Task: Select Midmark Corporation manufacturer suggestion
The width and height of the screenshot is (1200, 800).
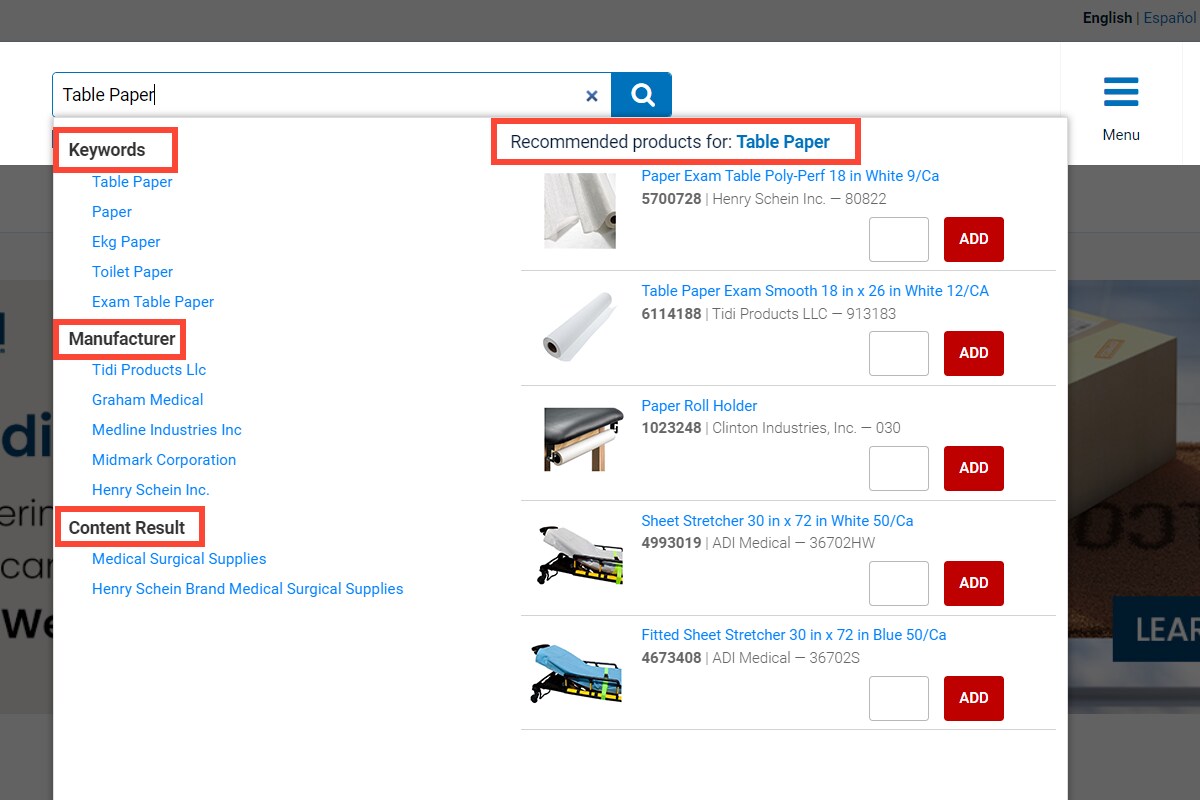Action: (164, 460)
